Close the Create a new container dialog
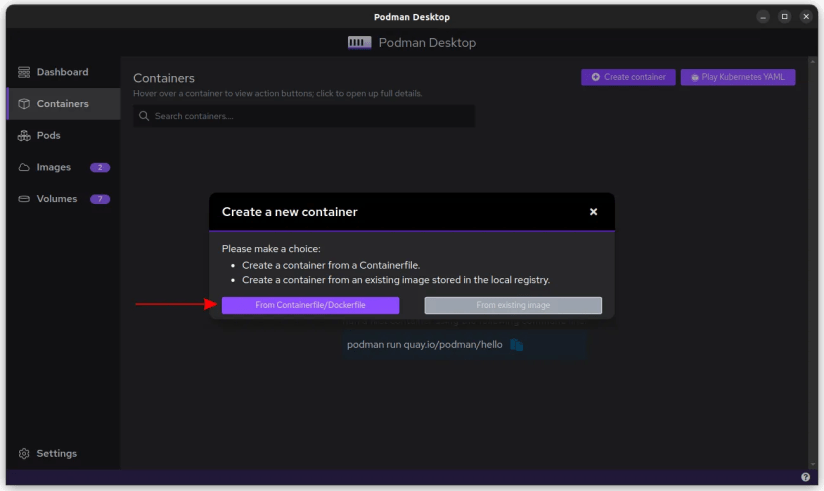This screenshot has height=491, width=824. point(593,212)
